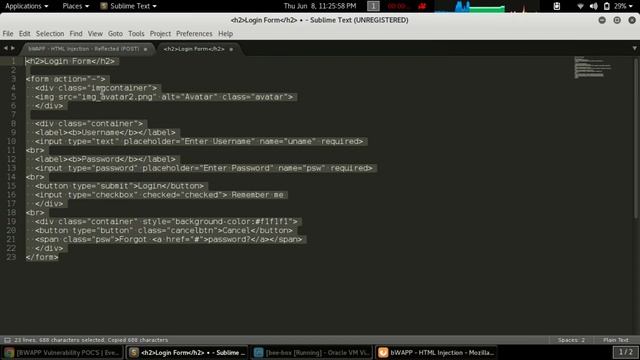This screenshot has height=360, width=640.
Task: Click Firefox icon in bWAPP Mozilla taskbar entry
Action: 383,353
